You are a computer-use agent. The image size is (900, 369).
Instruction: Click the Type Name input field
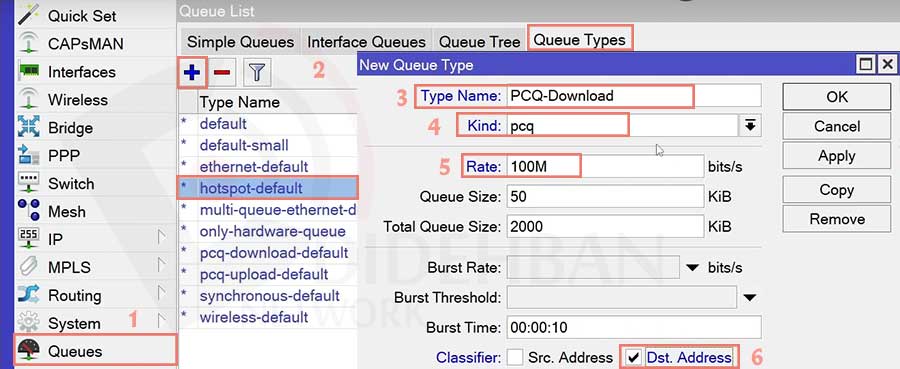pyautogui.click(x=634, y=96)
